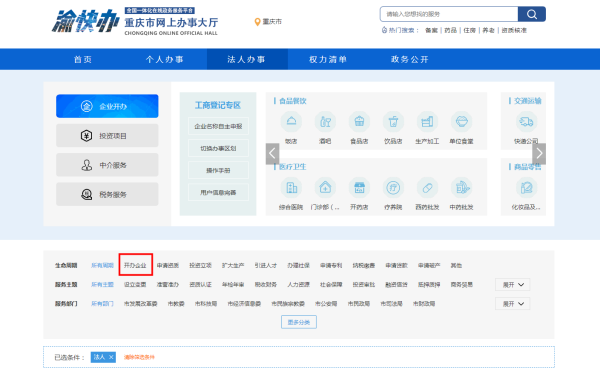600x370 pixels.
Task: Click hot search keyword 资质标准
Action: 514,30
